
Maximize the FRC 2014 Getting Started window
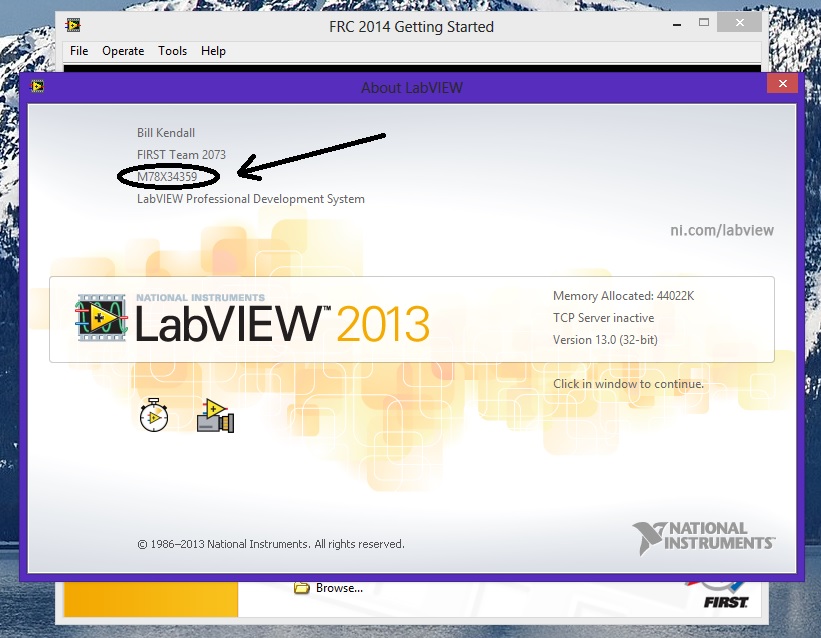(x=704, y=23)
